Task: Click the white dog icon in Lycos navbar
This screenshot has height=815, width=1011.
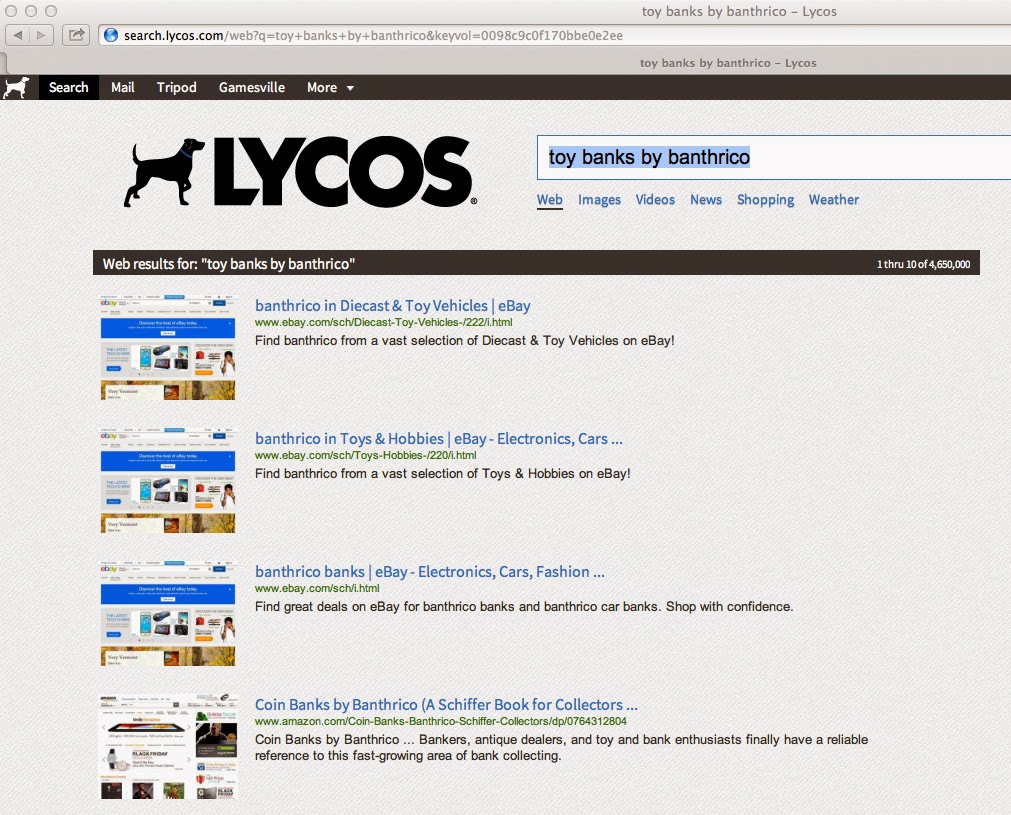Action: coord(16,88)
